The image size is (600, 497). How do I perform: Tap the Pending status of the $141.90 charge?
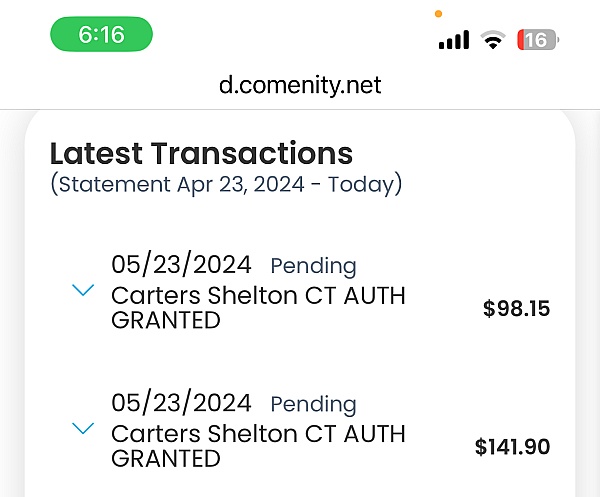pos(313,404)
